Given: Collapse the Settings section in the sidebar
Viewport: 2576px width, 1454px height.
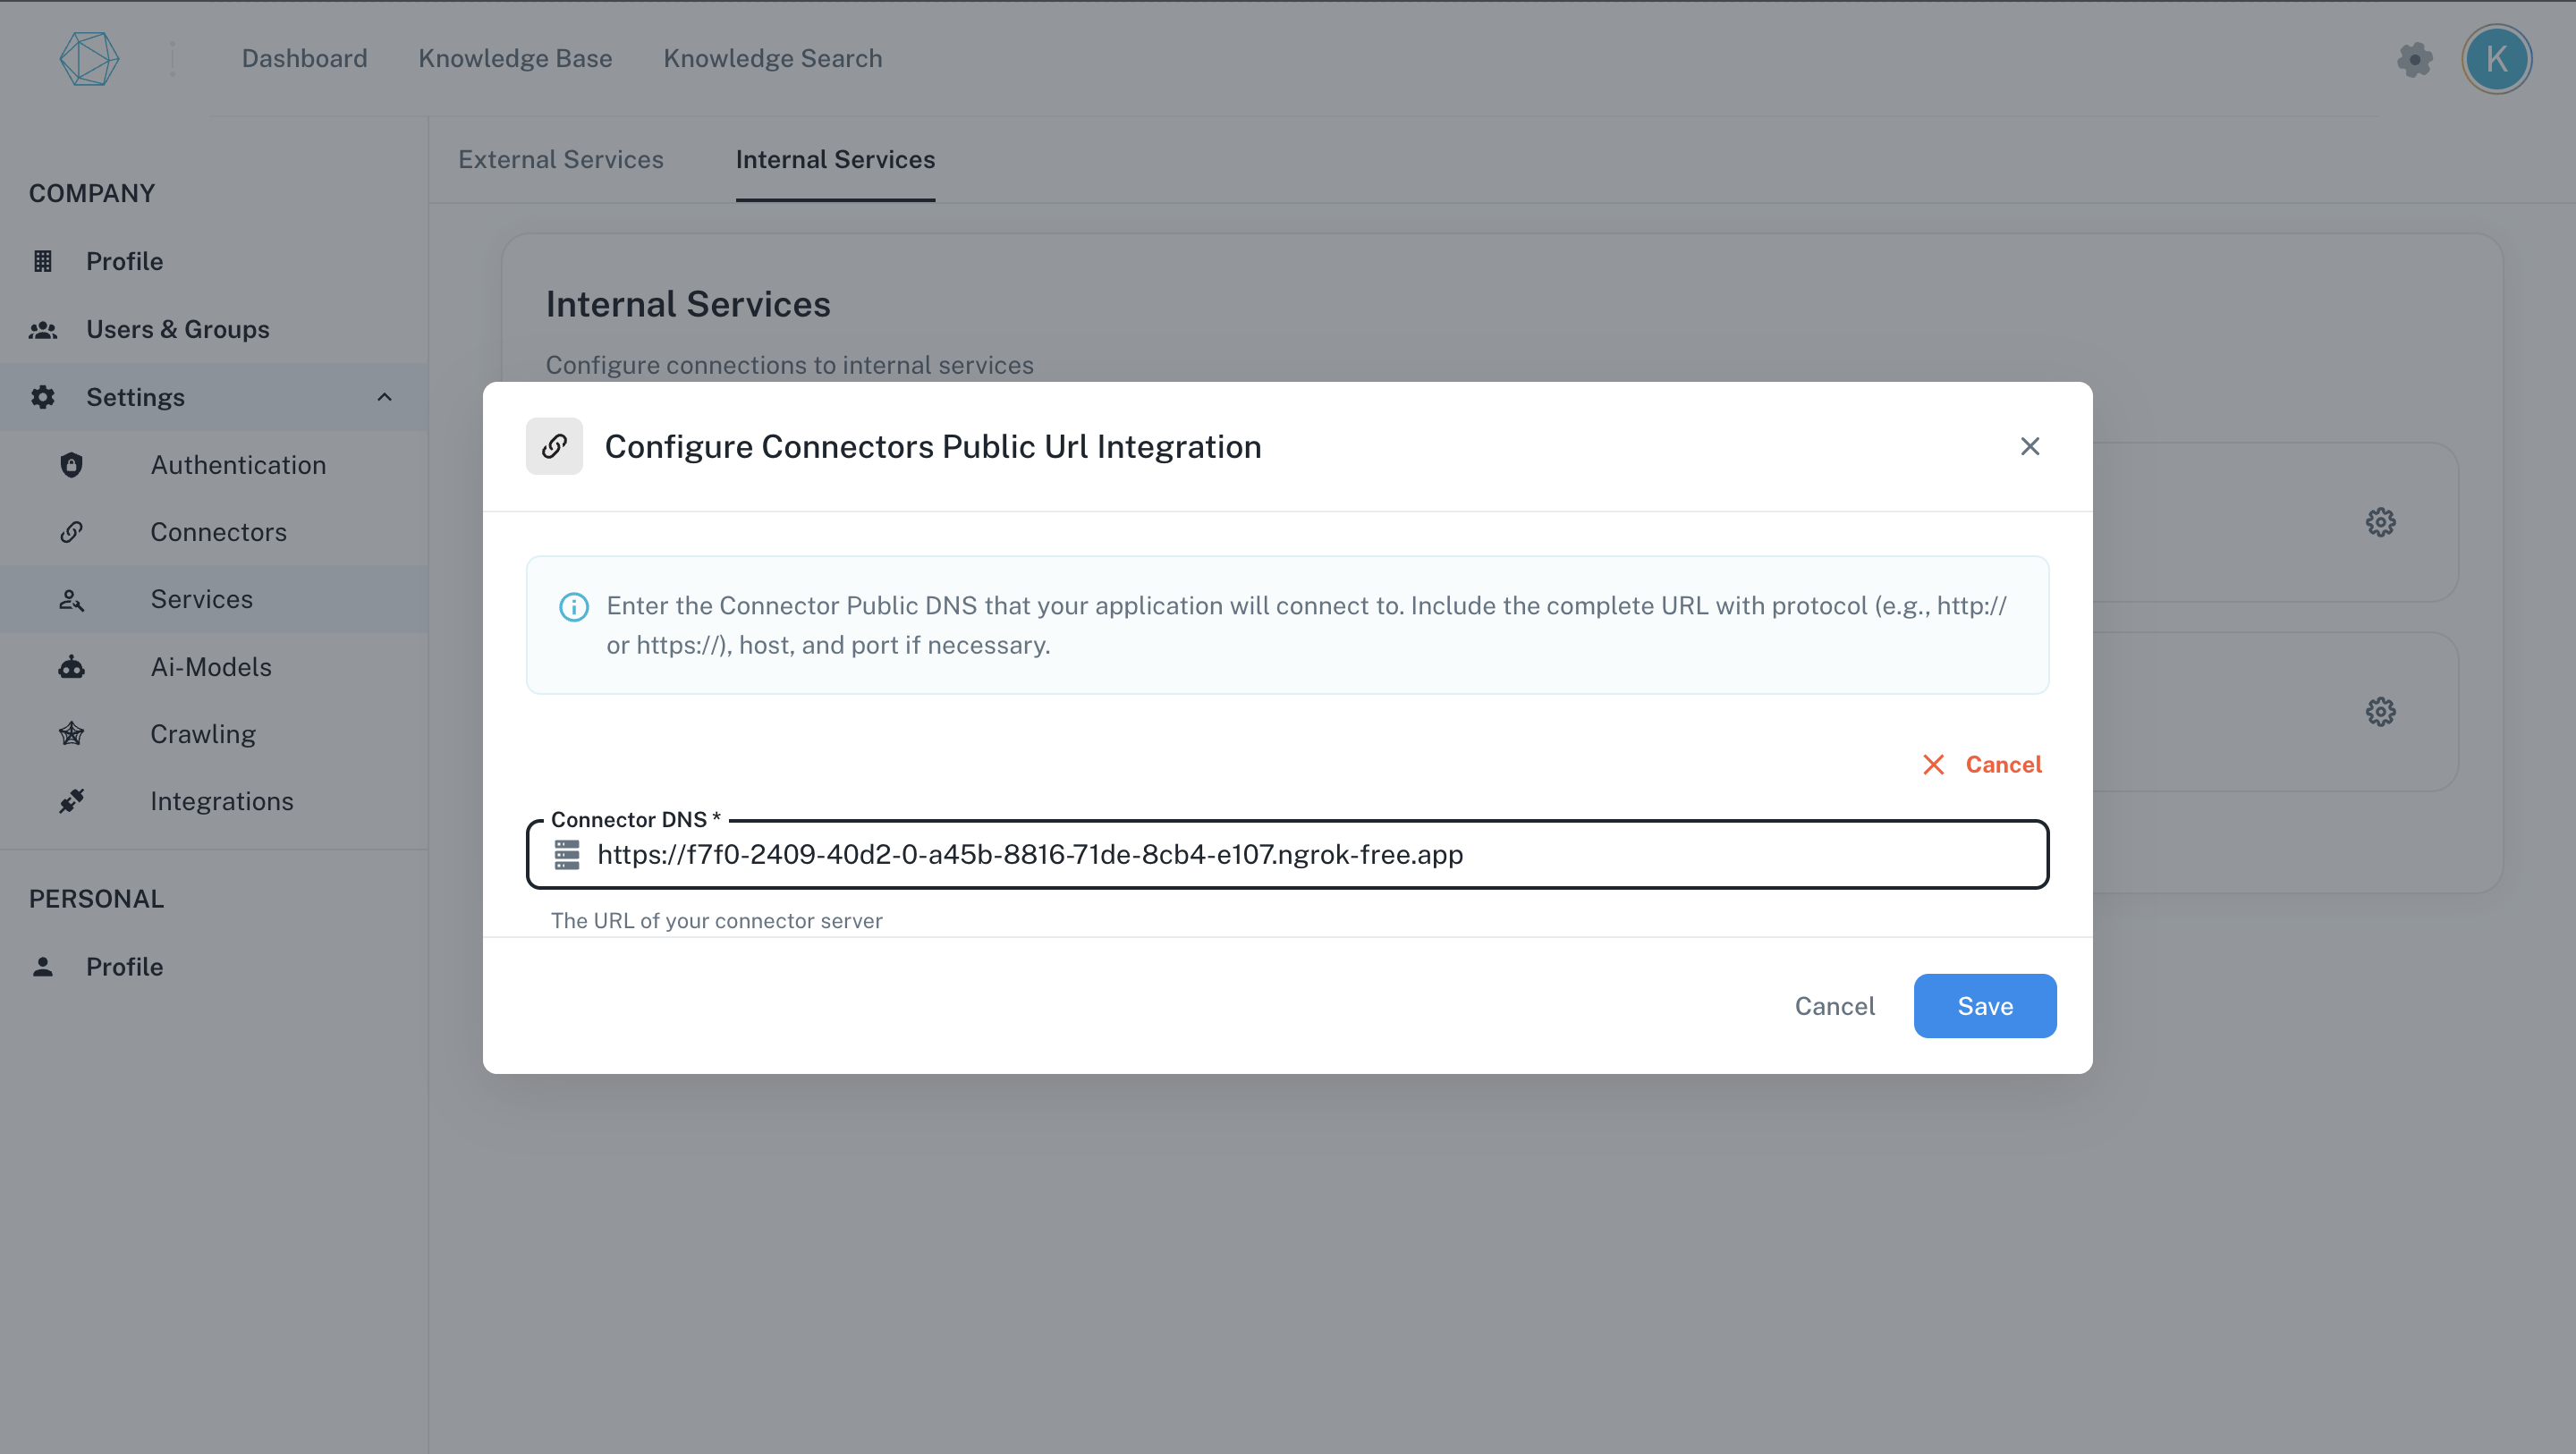Looking at the screenshot, I should (385, 396).
